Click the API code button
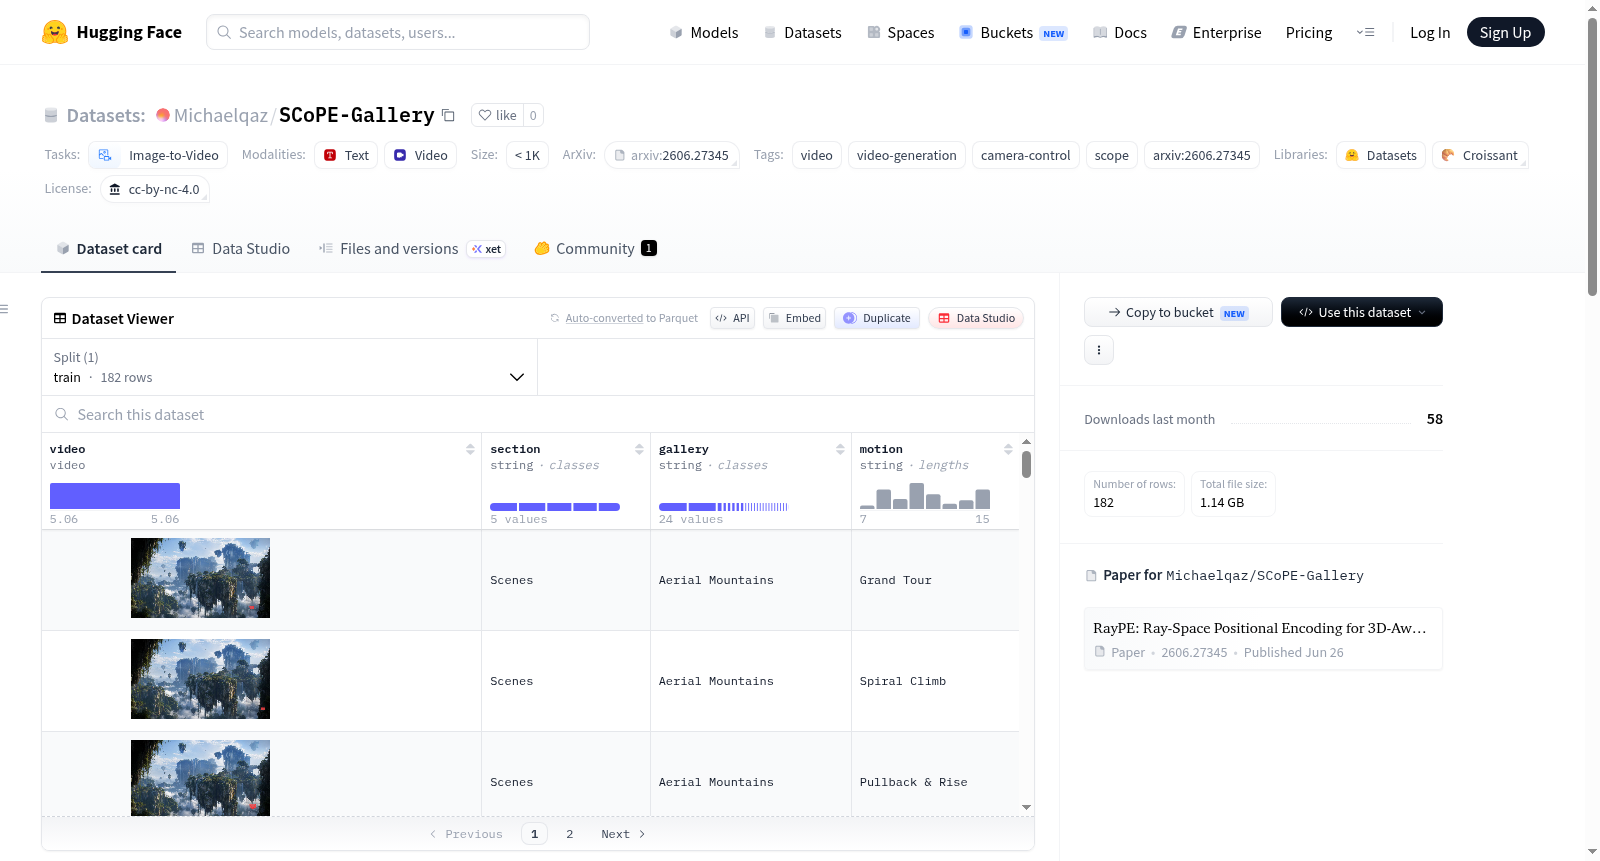Image resolution: width=1600 pixels, height=861 pixels. point(732,318)
